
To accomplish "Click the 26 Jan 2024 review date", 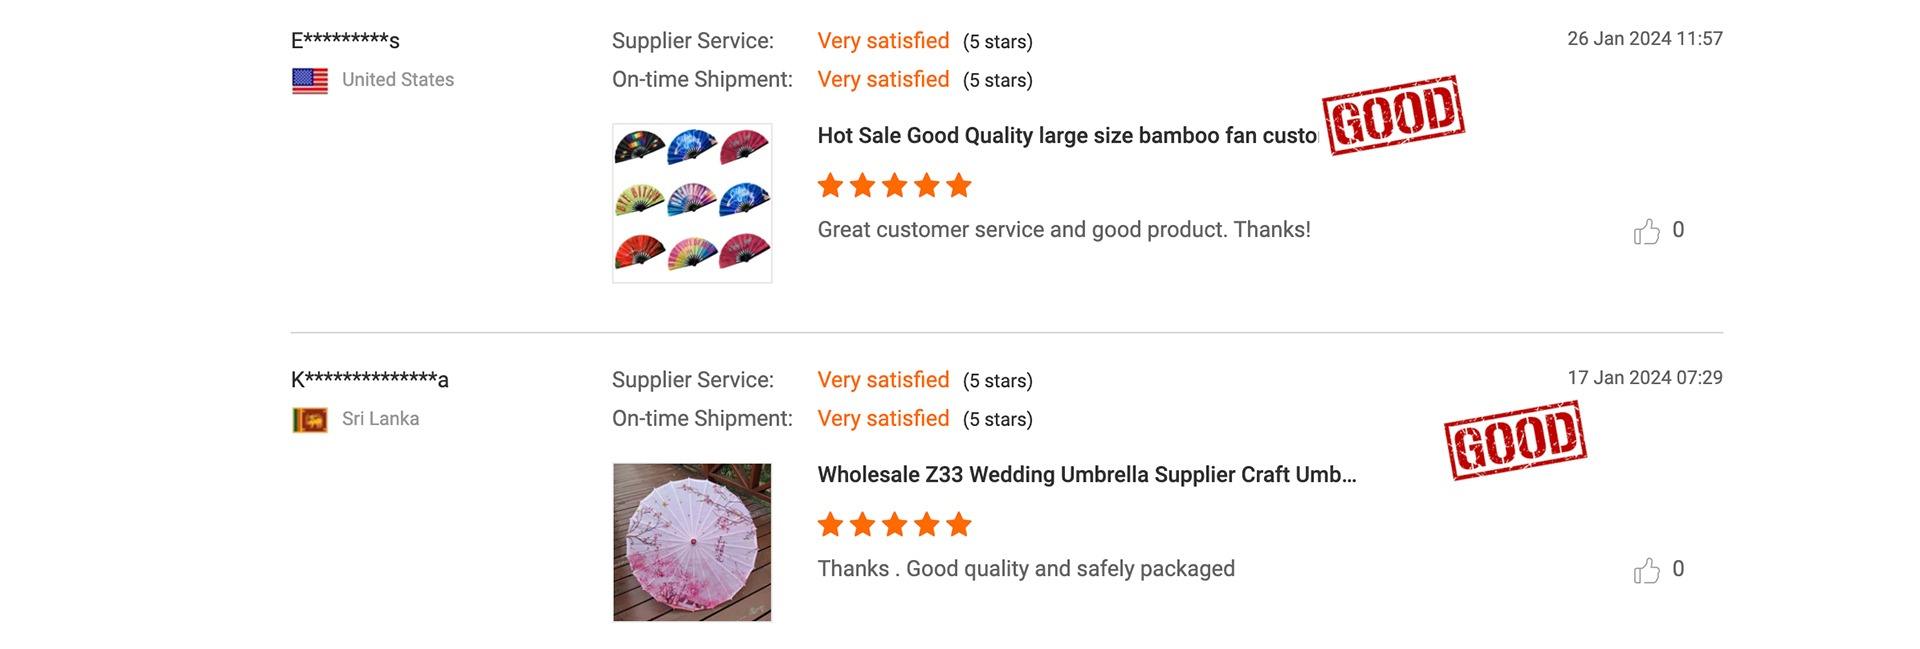I will tap(1644, 39).
